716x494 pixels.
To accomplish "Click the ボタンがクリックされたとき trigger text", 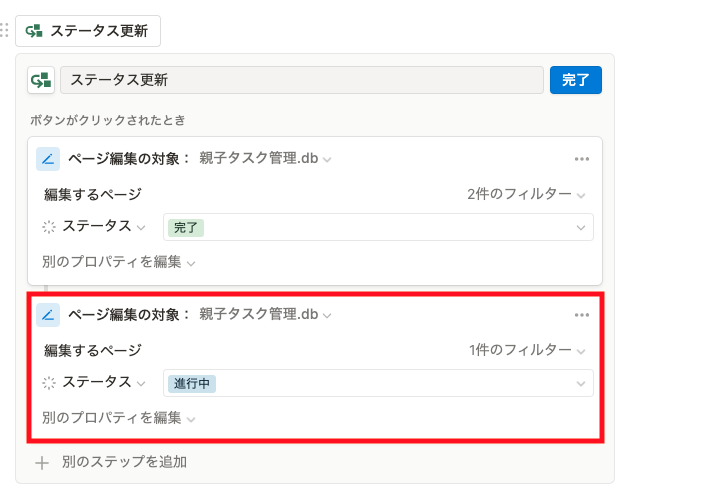I will pyautogui.click(x=108, y=120).
